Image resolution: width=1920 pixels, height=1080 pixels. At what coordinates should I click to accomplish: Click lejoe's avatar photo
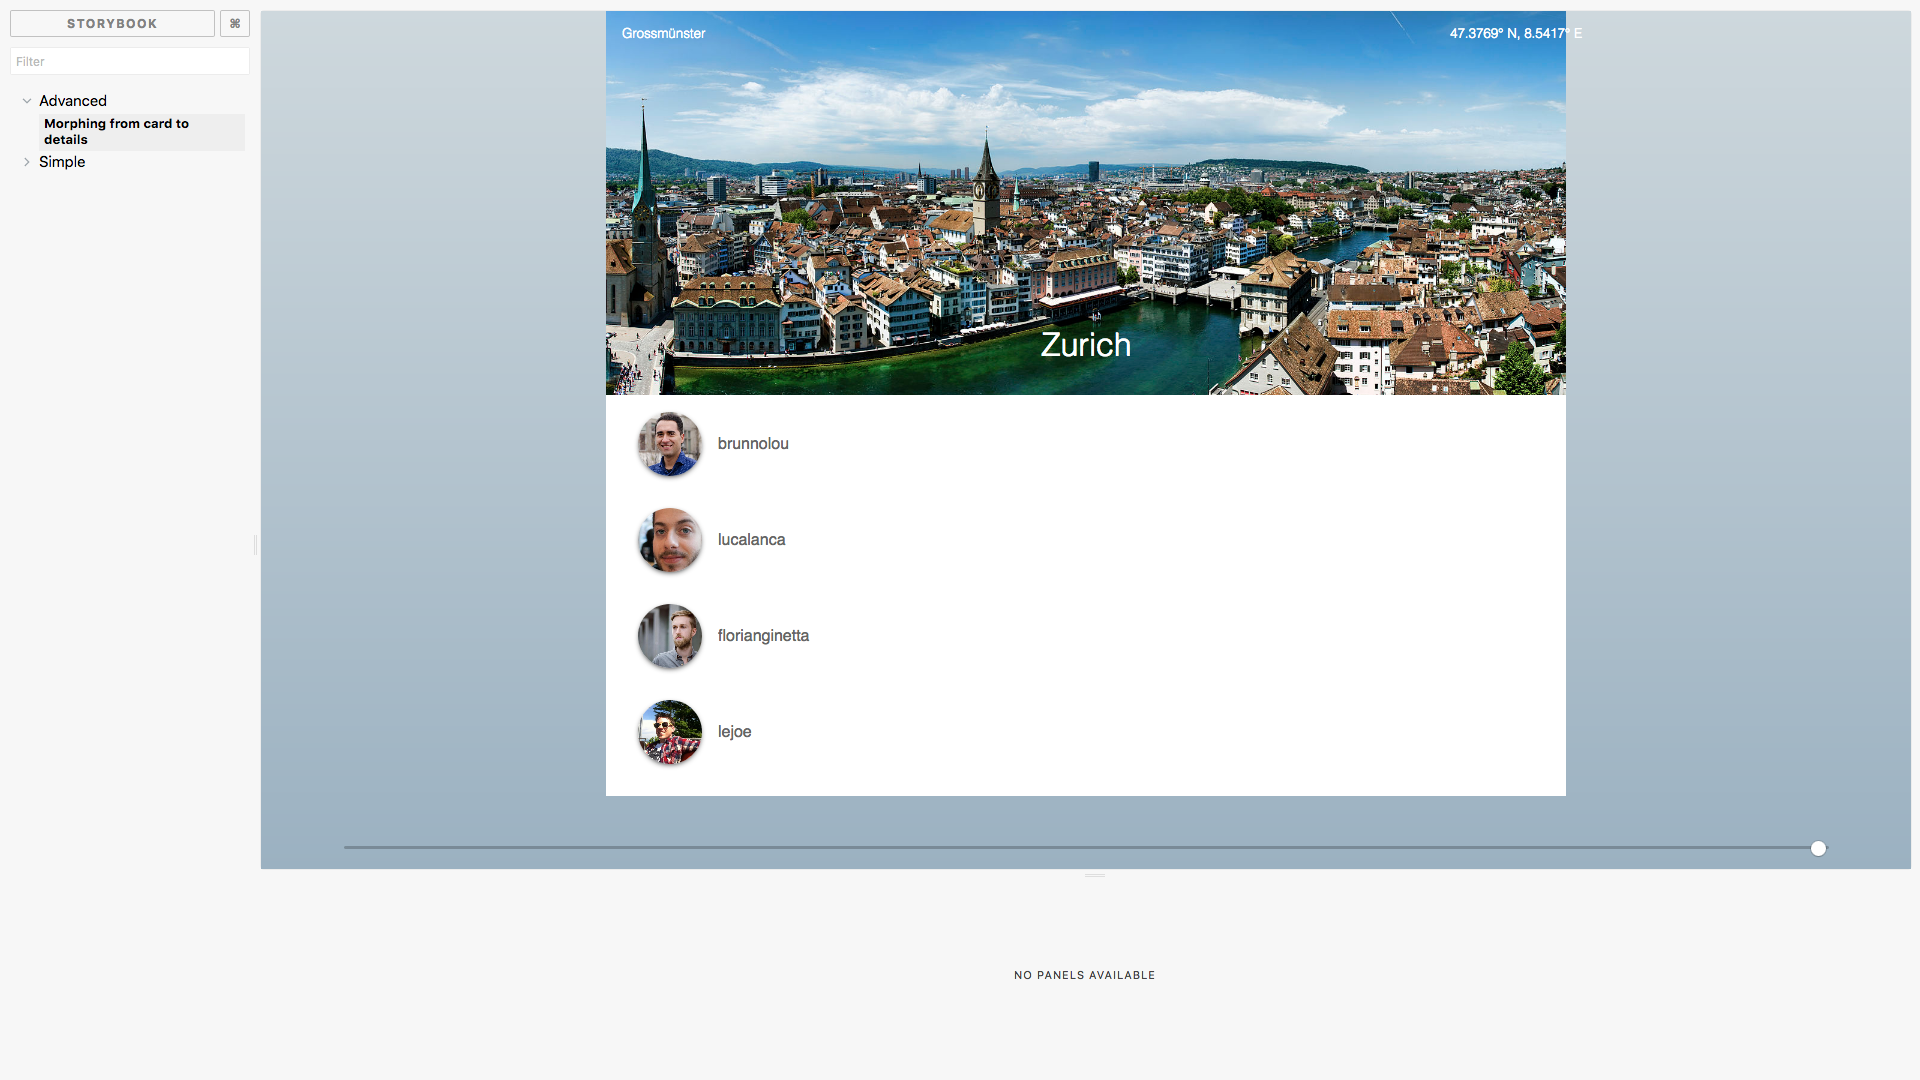click(668, 731)
